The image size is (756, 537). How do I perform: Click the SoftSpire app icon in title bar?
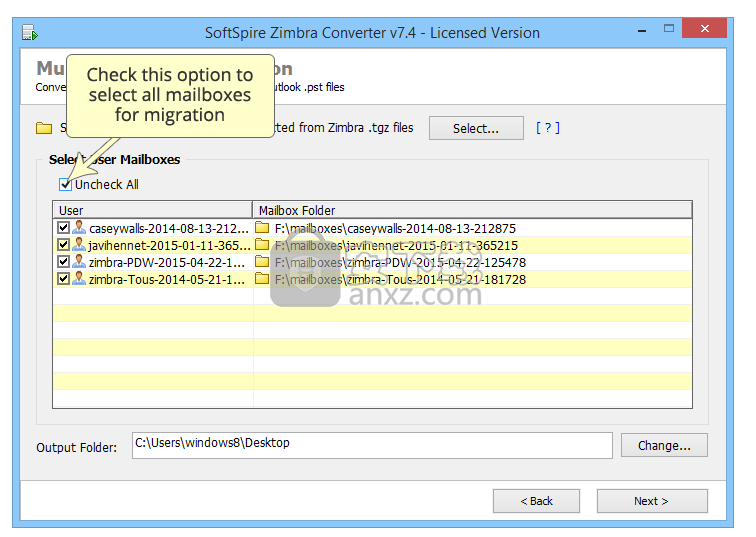30,33
